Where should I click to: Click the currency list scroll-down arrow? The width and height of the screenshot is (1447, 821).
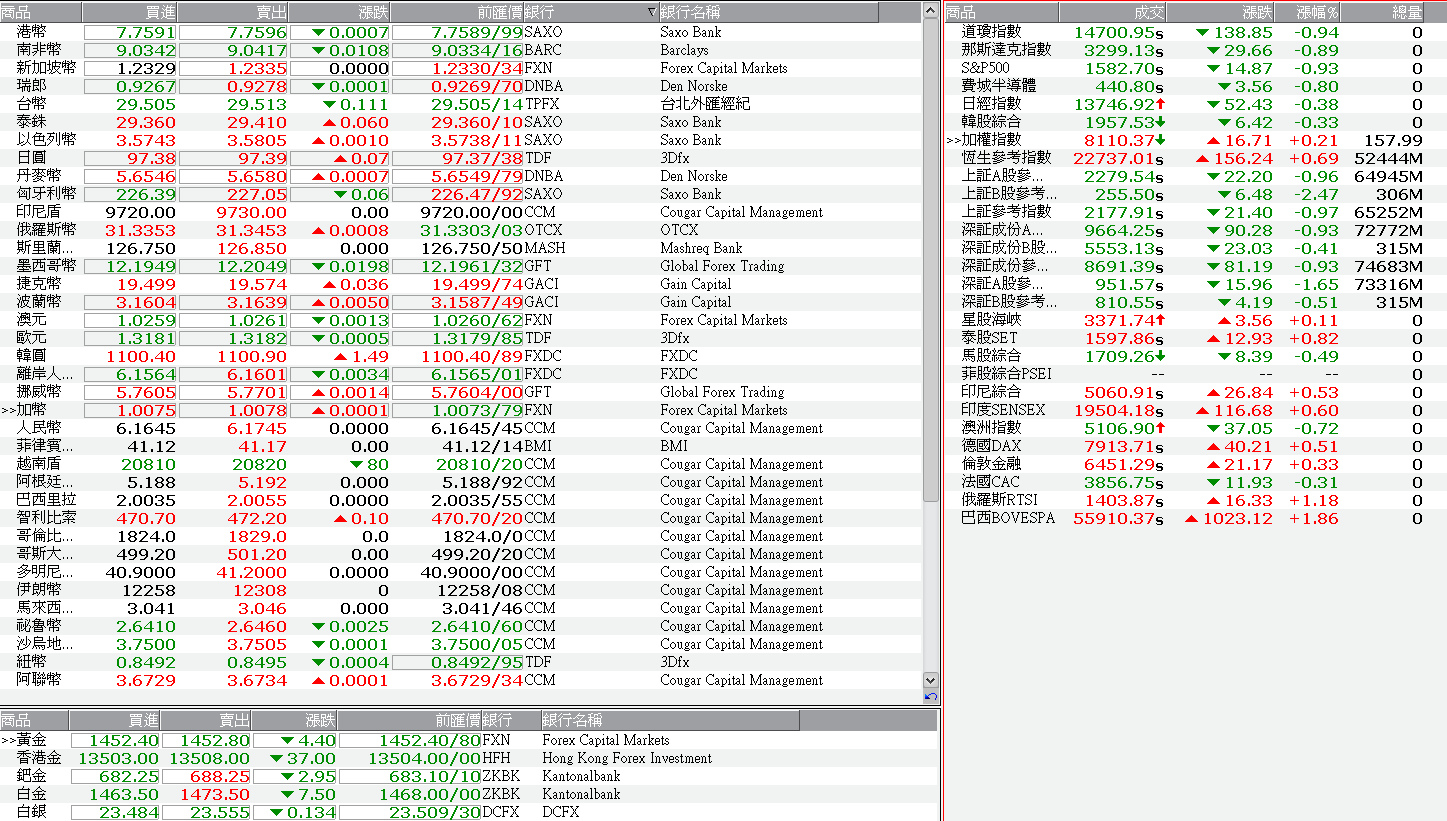pos(931,679)
